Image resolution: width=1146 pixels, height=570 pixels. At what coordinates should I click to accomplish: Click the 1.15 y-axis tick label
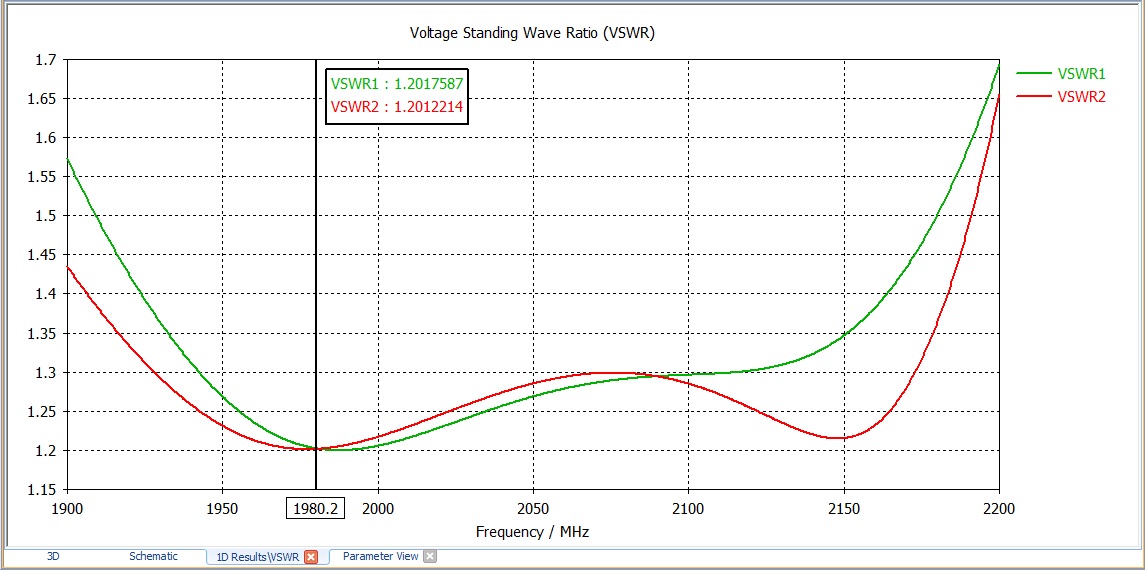tap(42, 490)
